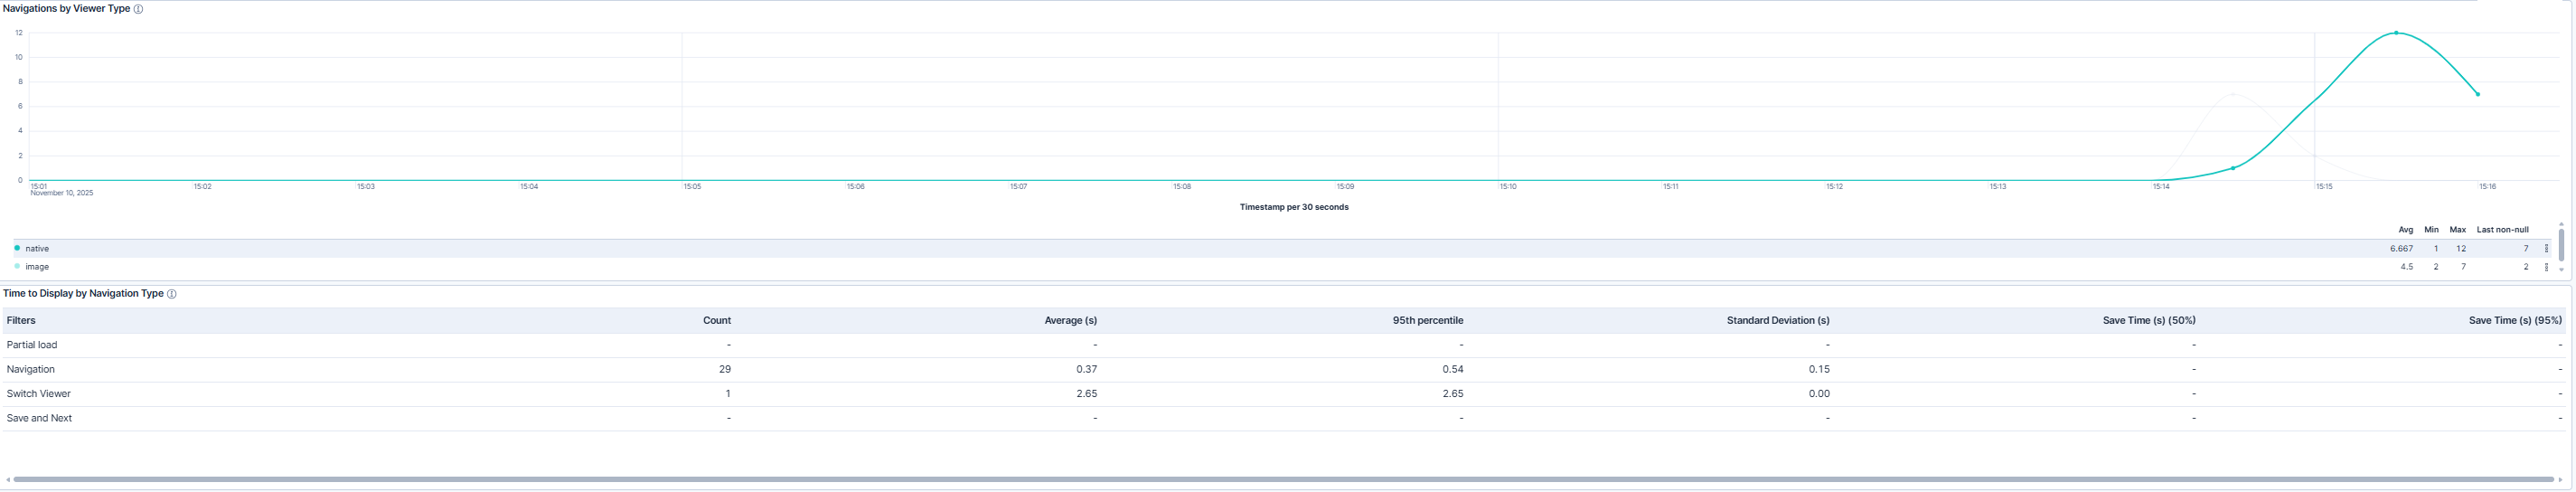Screen dimensions: 2576x492
Task: Click Switch Viewer standard deviation 0.00
Action: 1819,394
